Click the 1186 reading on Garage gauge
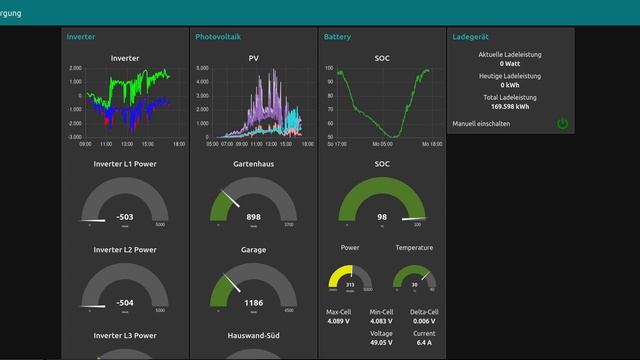Viewport: 640px width, 360px height. pos(253,303)
